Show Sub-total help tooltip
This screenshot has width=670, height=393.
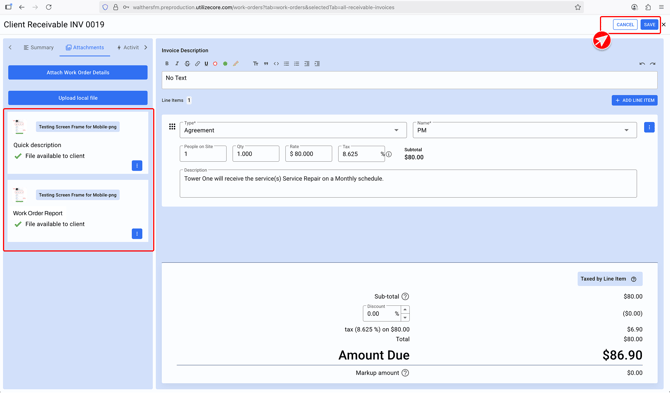405,296
